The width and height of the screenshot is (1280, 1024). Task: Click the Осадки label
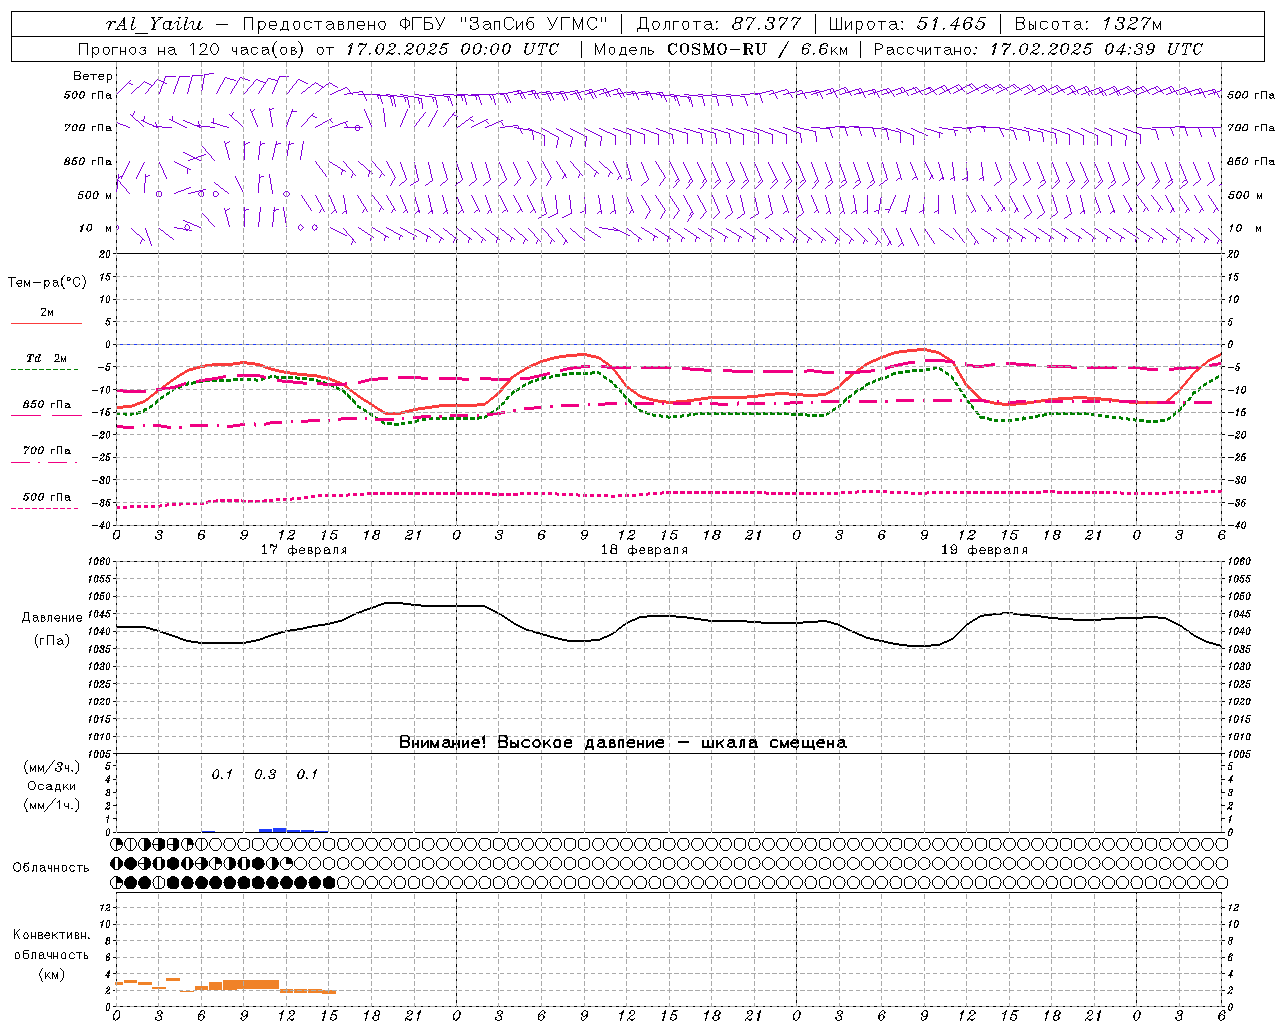(52, 786)
